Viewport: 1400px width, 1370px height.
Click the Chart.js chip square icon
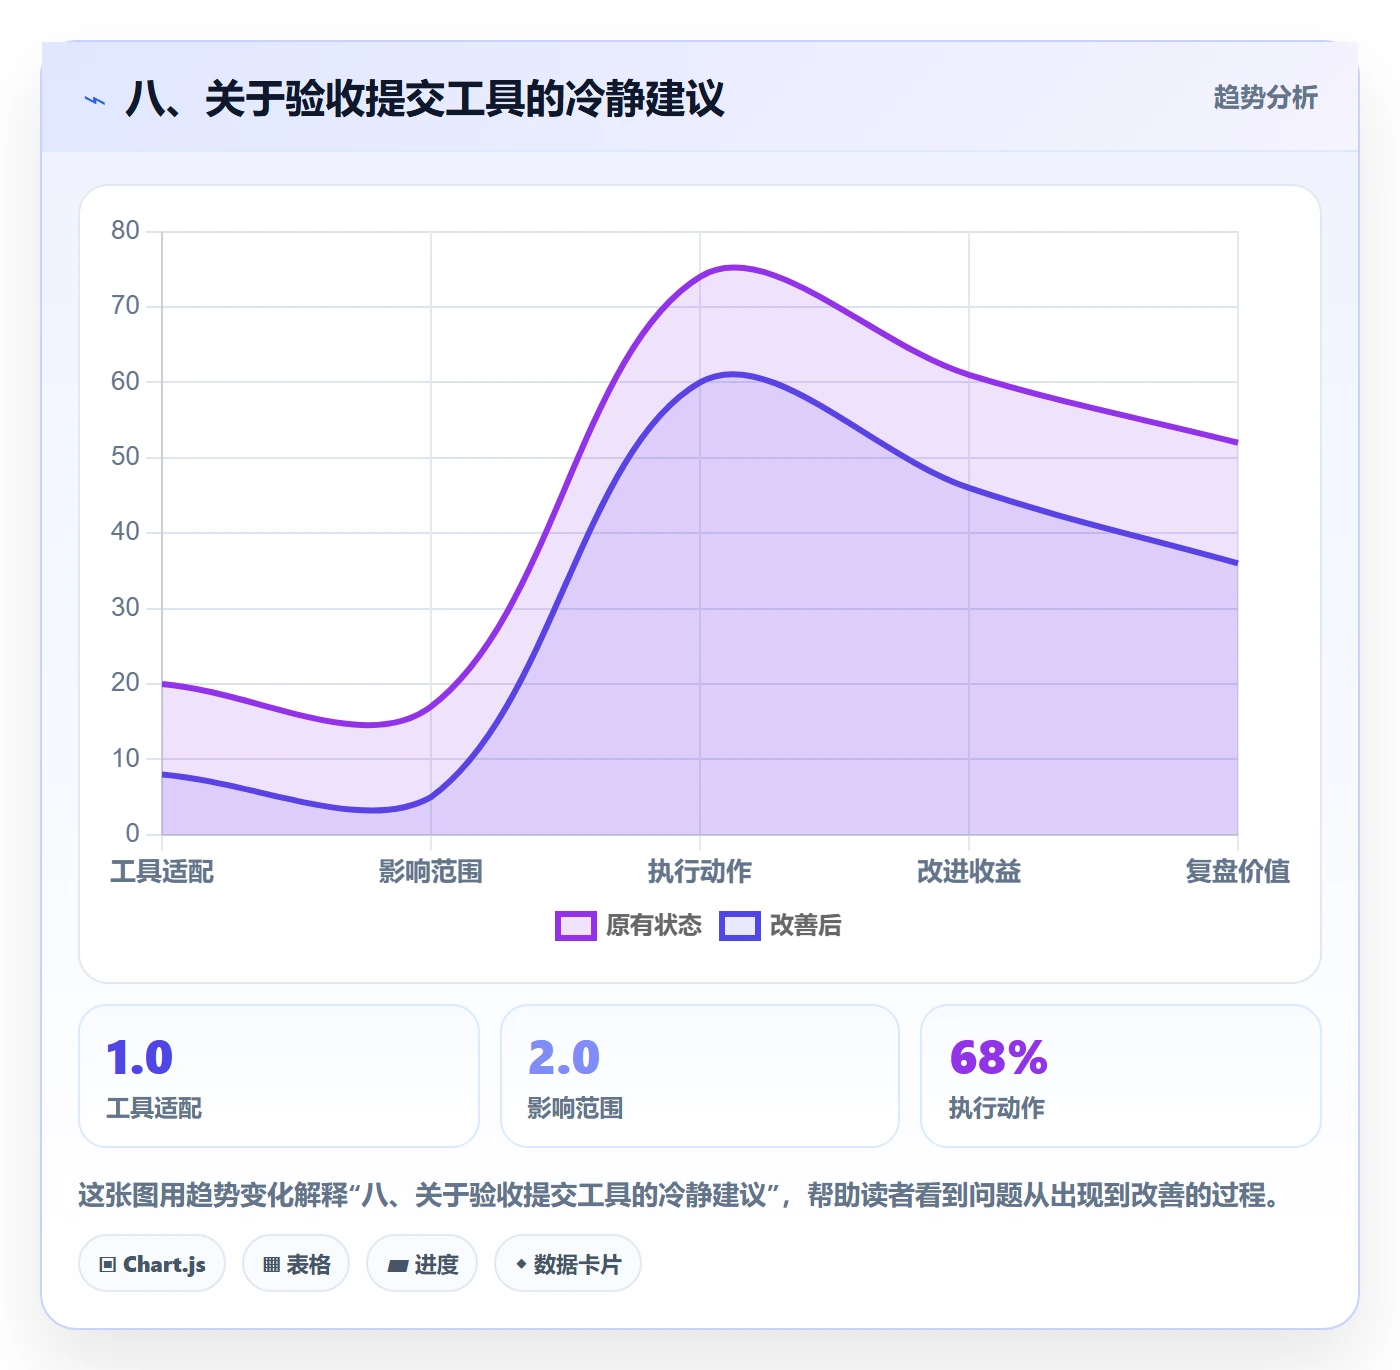pyautogui.click(x=108, y=1265)
